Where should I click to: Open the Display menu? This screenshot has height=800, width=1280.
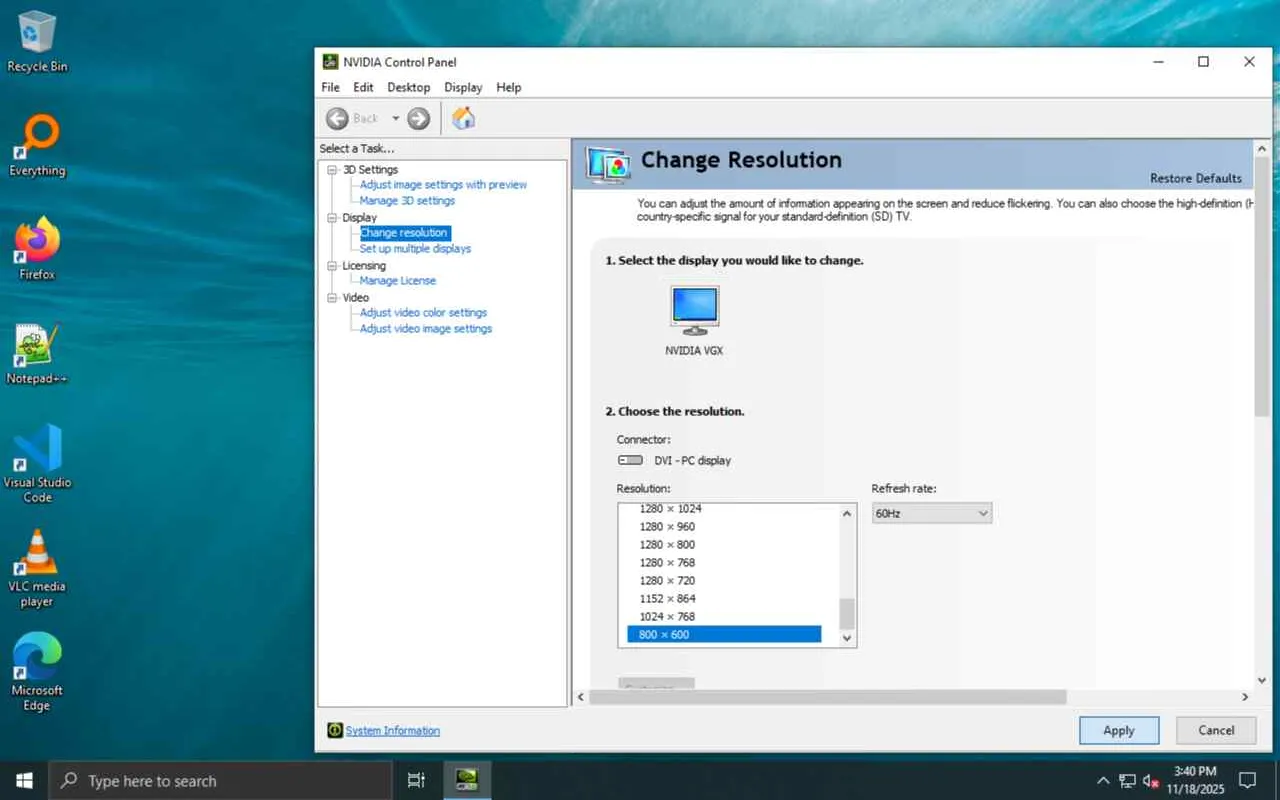[463, 88]
